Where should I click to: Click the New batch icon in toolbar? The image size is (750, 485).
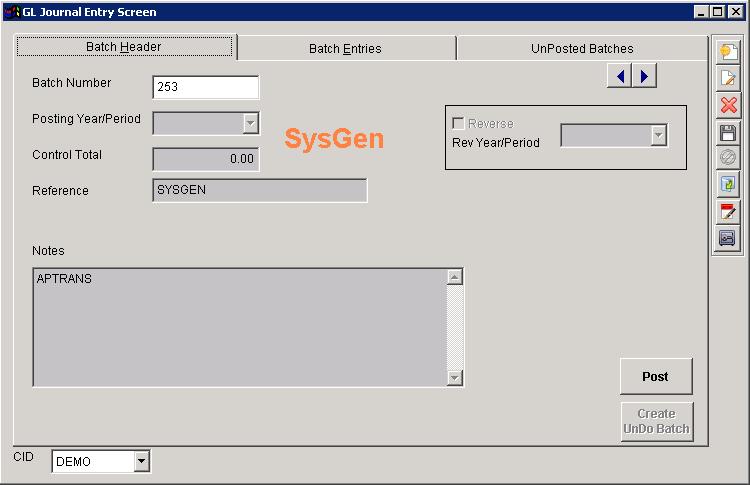coord(728,52)
